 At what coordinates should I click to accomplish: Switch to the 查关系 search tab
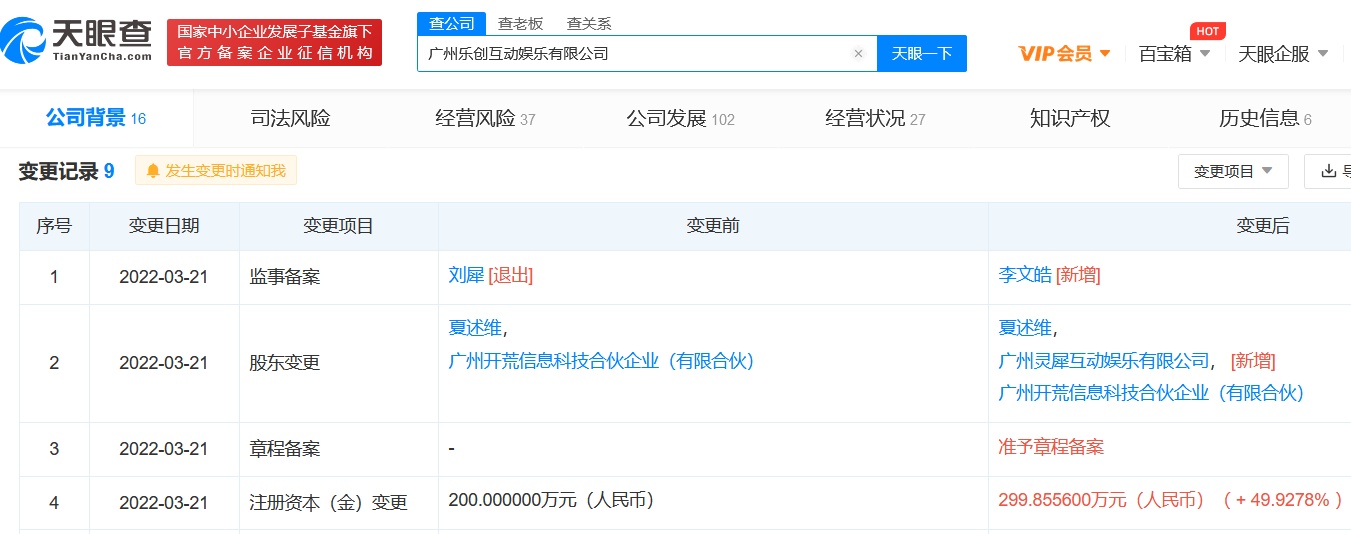coord(589,23)
